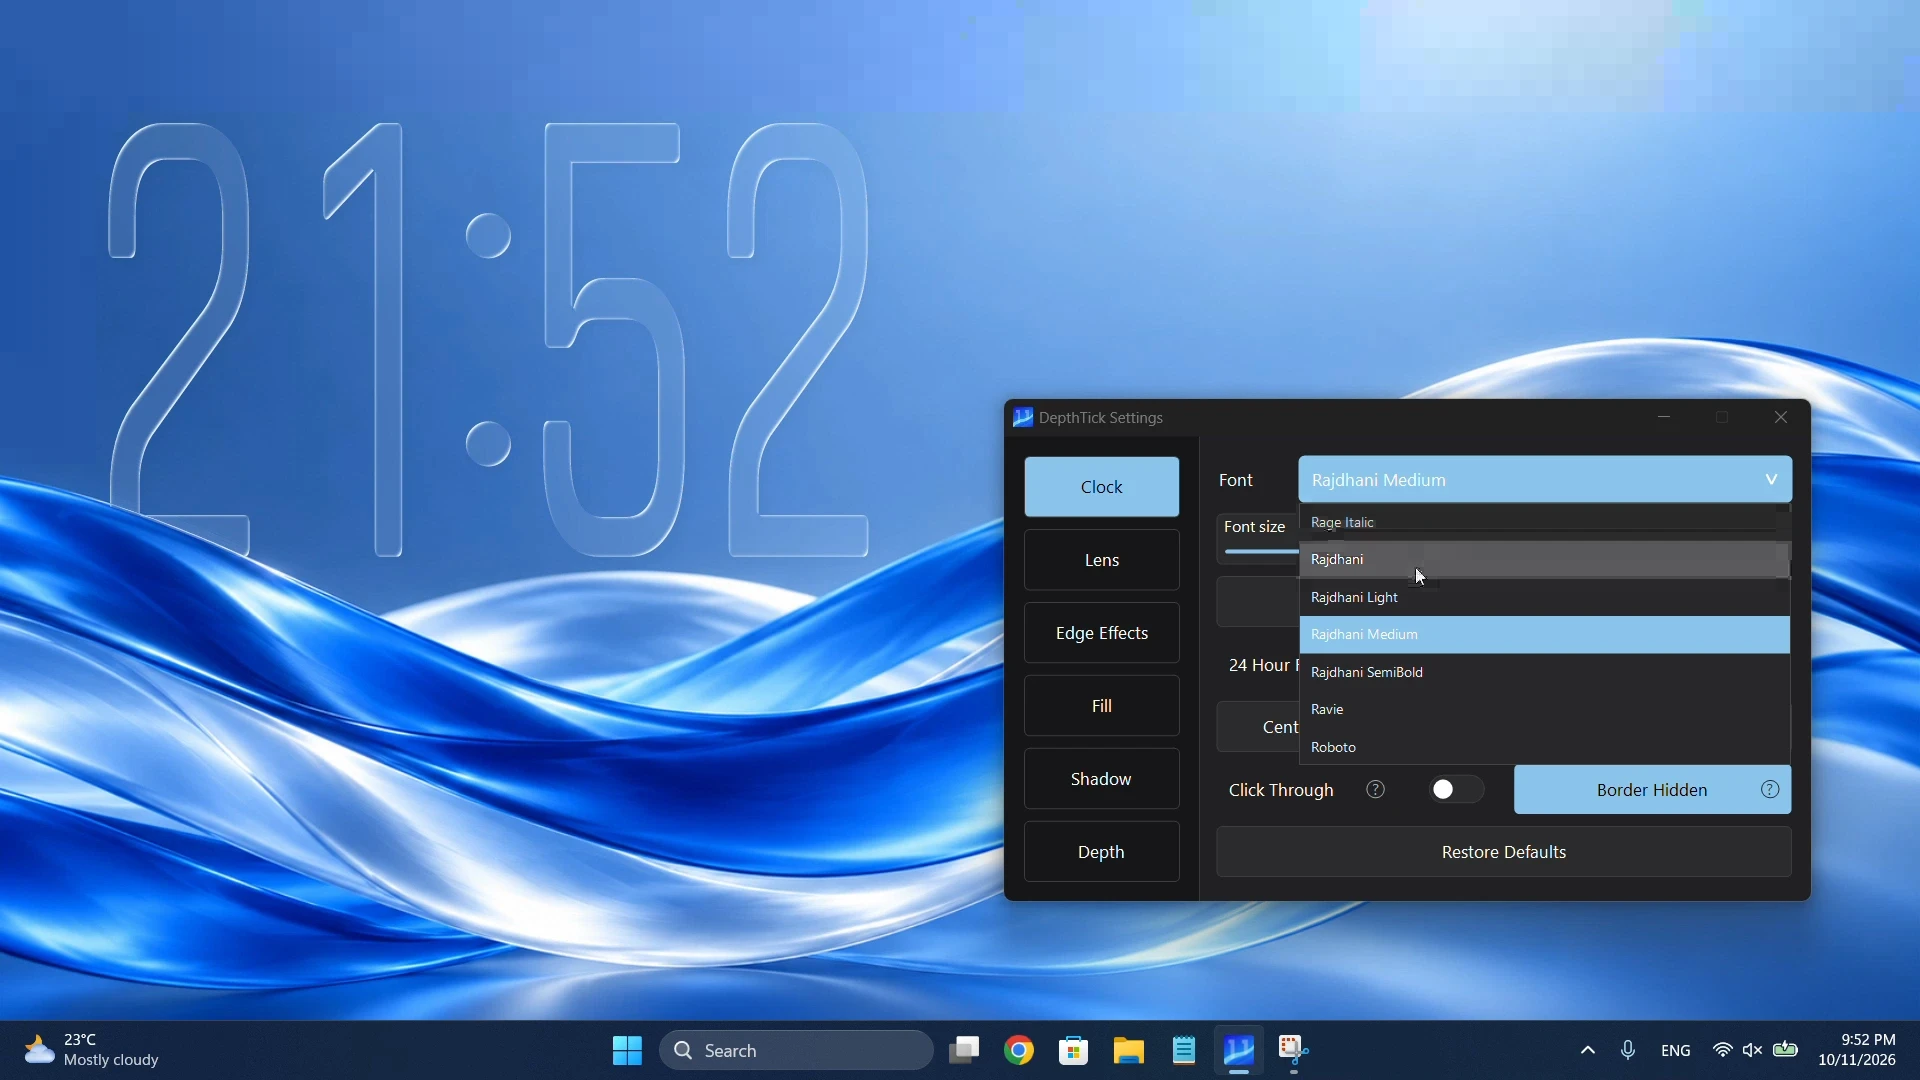This screenshot has width=1920, height=1080.
Task: Open Microsoft Store from the taskbar
Action: 1074,1051
